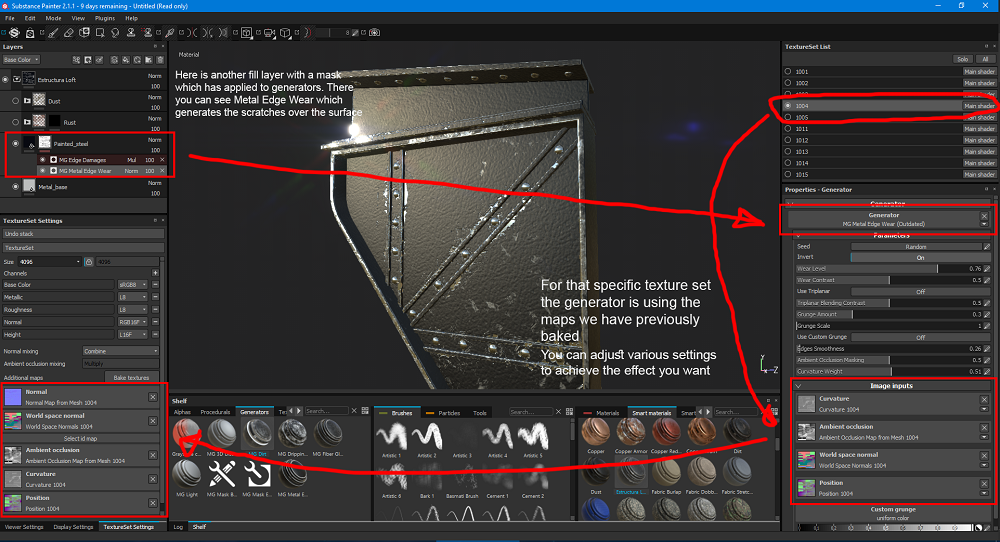
Task: Open the Normal mixing Combine dropdown
Action: tap(121, 351)
